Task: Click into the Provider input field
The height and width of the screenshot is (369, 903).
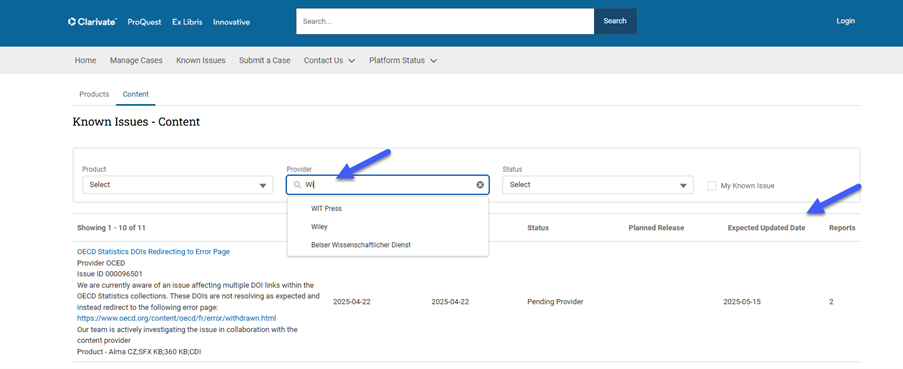Action: click(388, 185)
